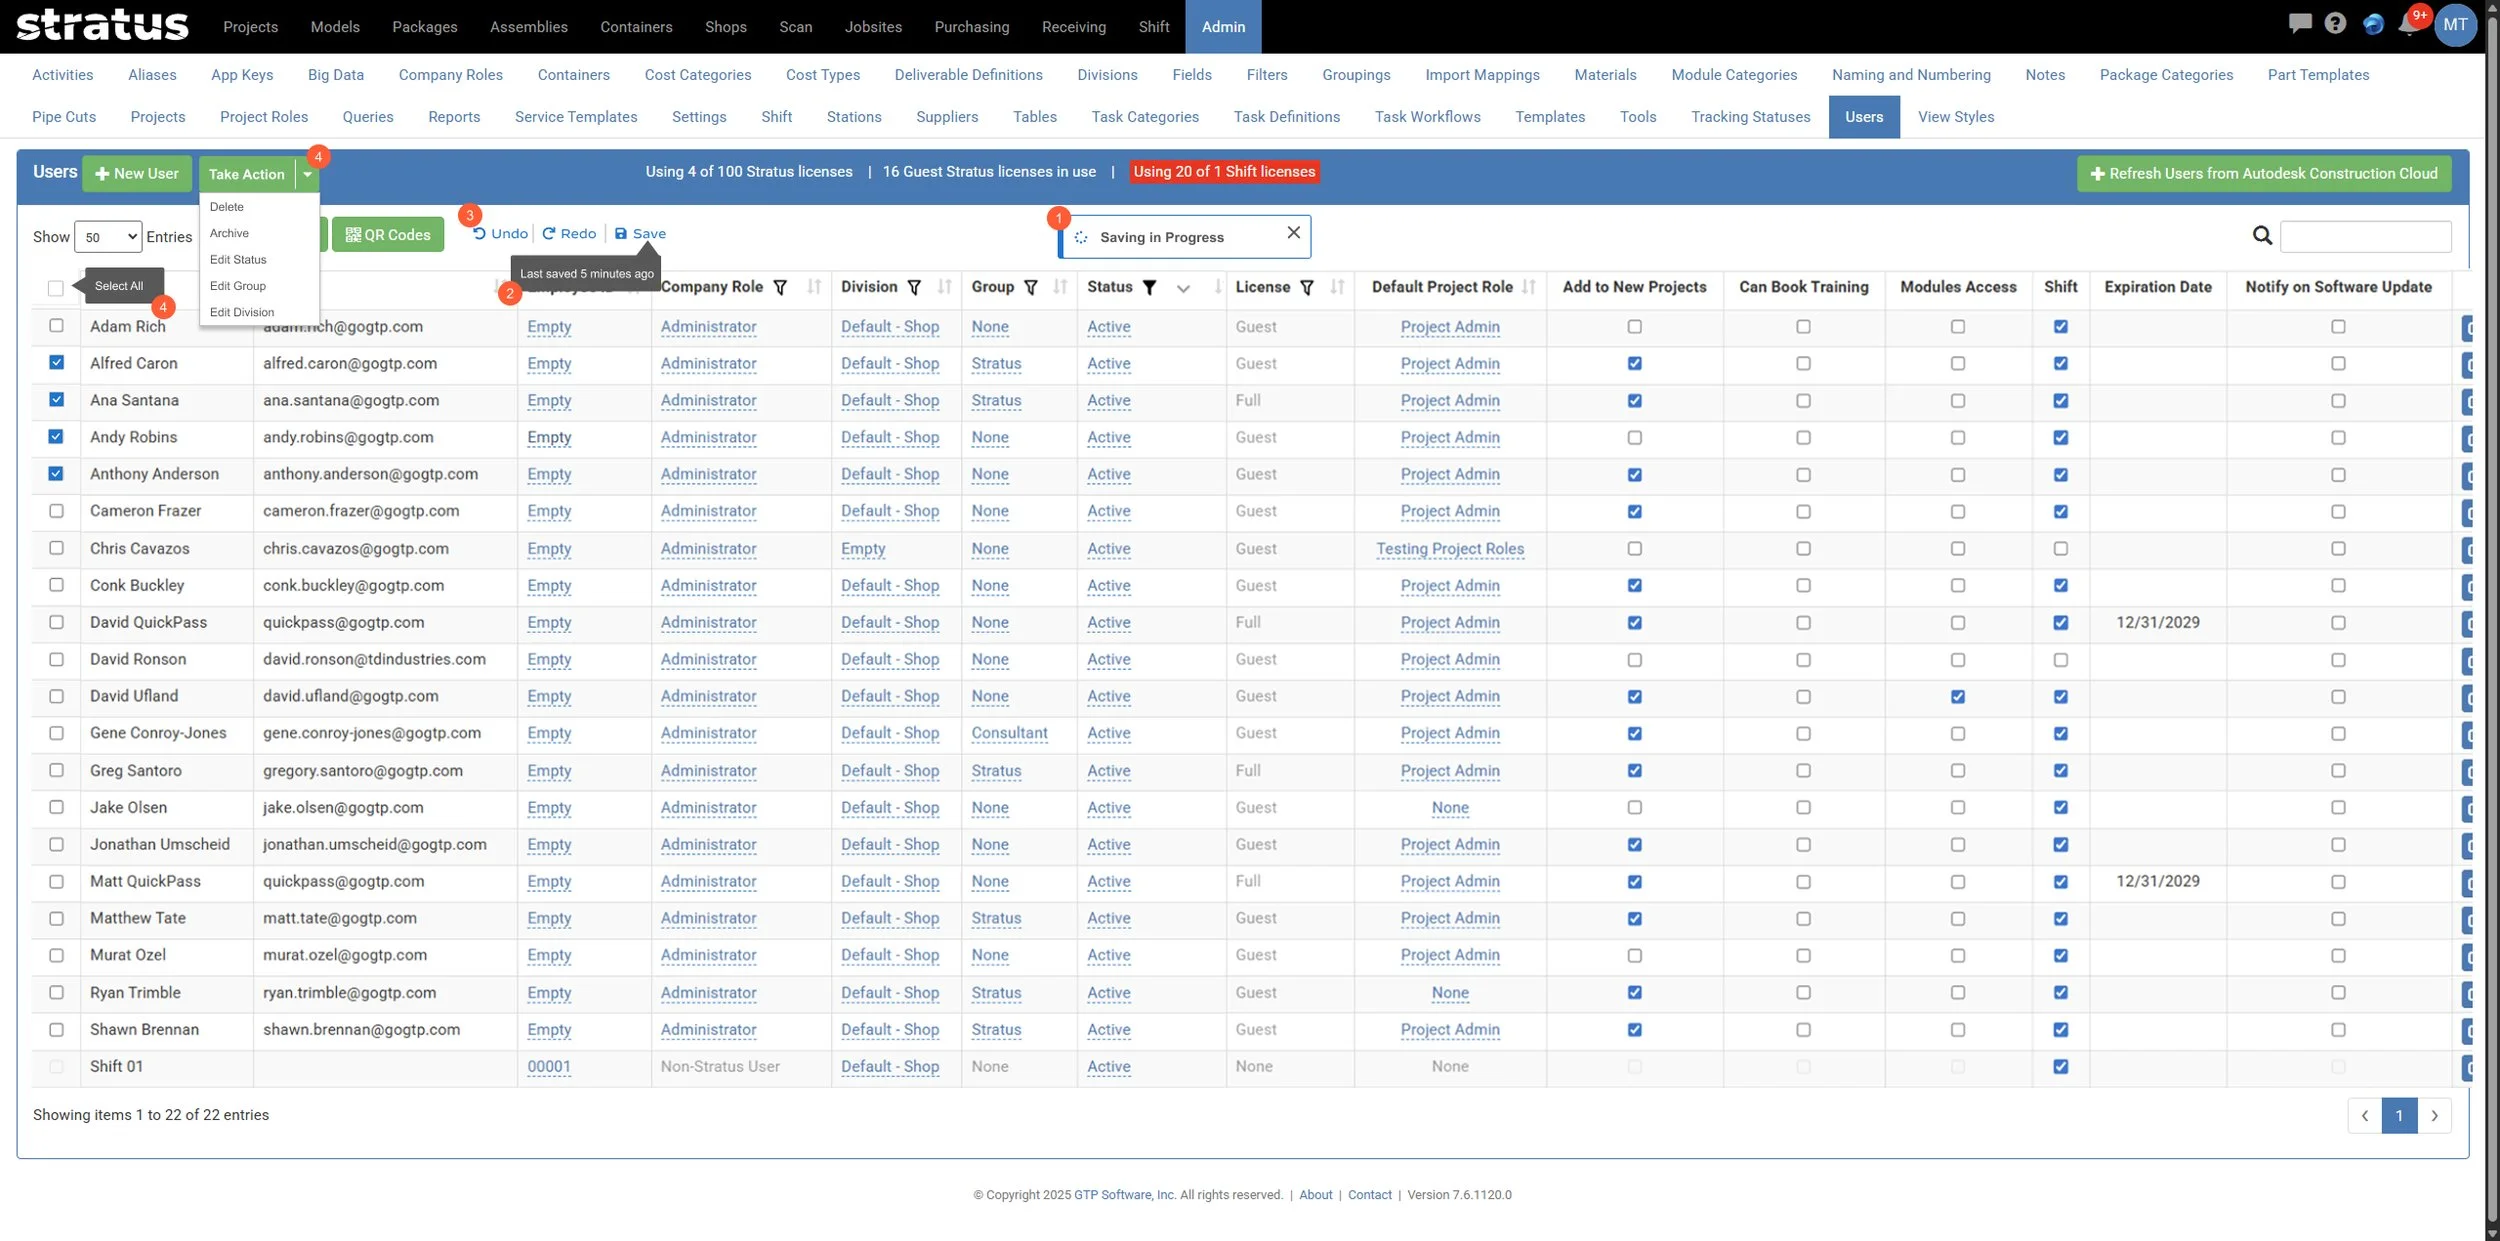Open the License column filter icon

coord(1307,288)
